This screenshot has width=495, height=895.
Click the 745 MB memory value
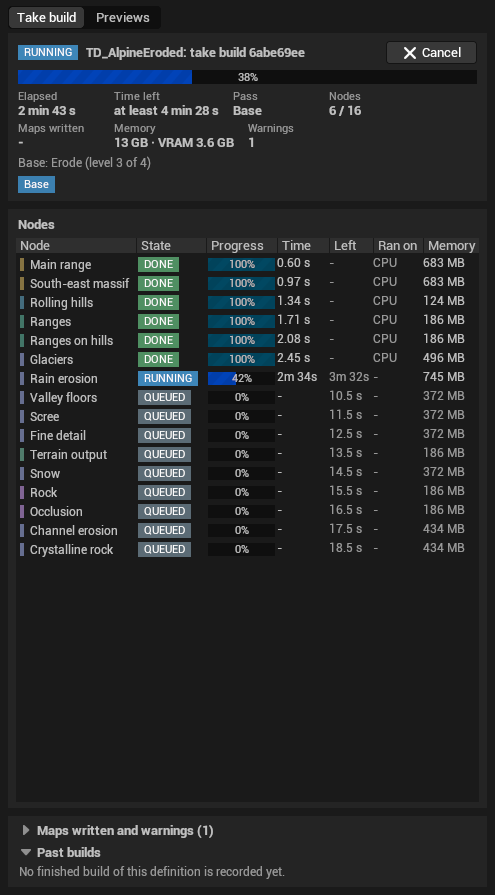tap(444, 377)
